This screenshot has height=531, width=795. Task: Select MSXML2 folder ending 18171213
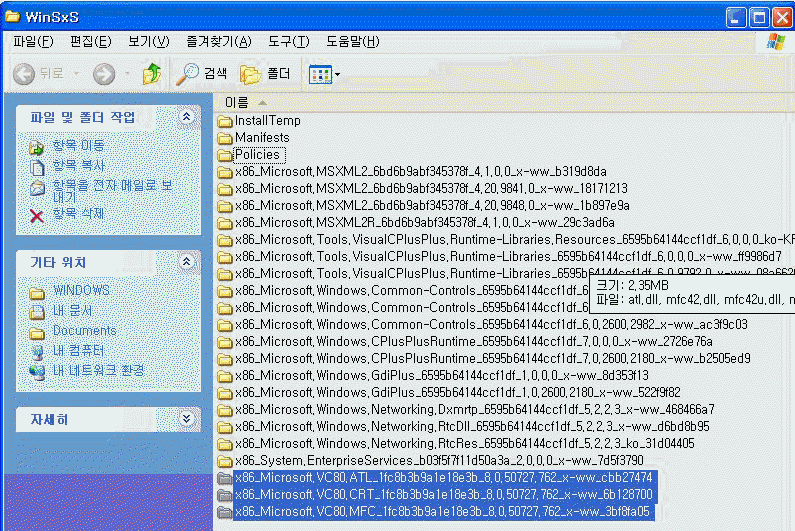pyautogui.click(x=431, y=189)
